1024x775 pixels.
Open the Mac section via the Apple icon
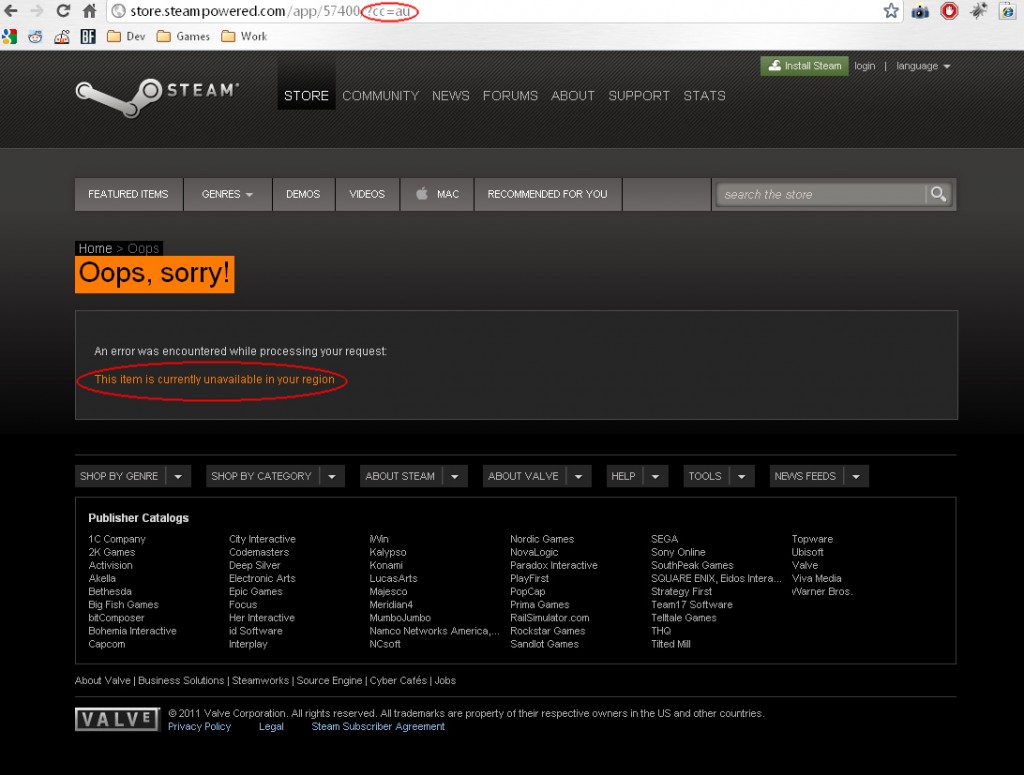422,194
